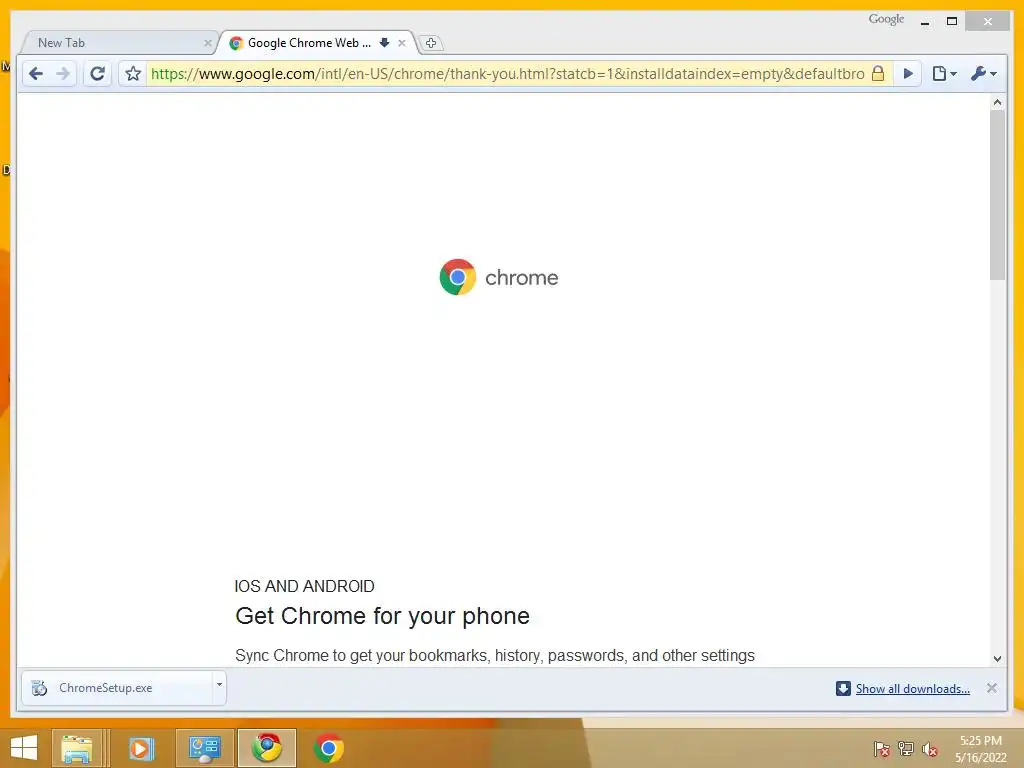The image size is (1024, 768).
Task: Bookmark this page with the star icon
Action: point(133,74)
